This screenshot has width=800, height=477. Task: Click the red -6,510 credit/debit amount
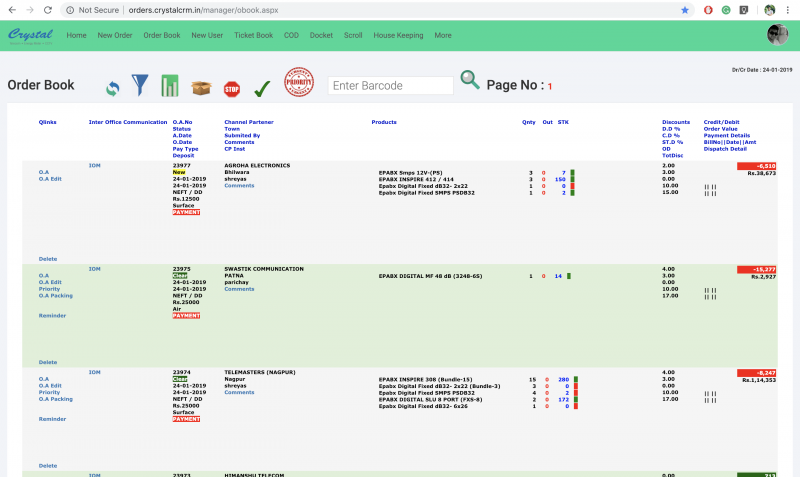pyautogui.click(x=757, y=166)
